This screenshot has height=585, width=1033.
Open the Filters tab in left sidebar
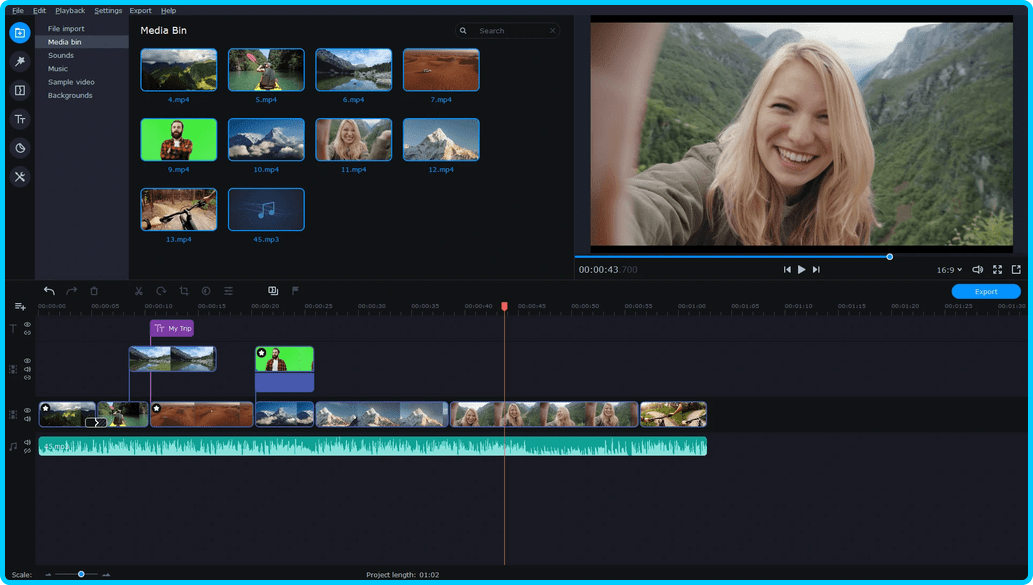(x=20, y=61)
